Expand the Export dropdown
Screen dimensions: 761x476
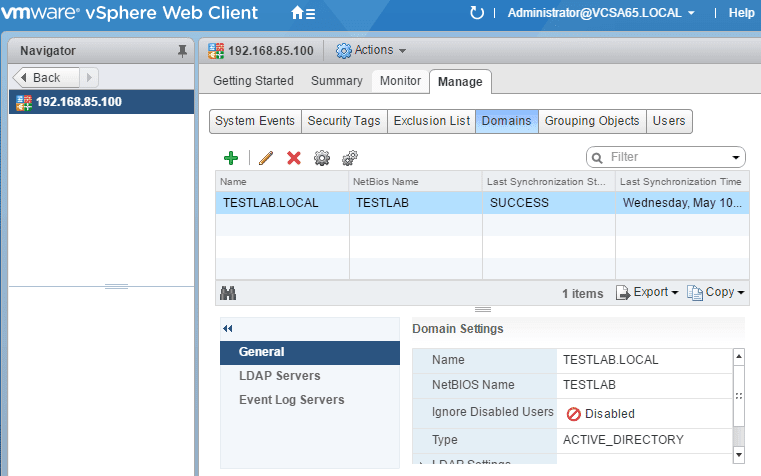tap(647, 293)
